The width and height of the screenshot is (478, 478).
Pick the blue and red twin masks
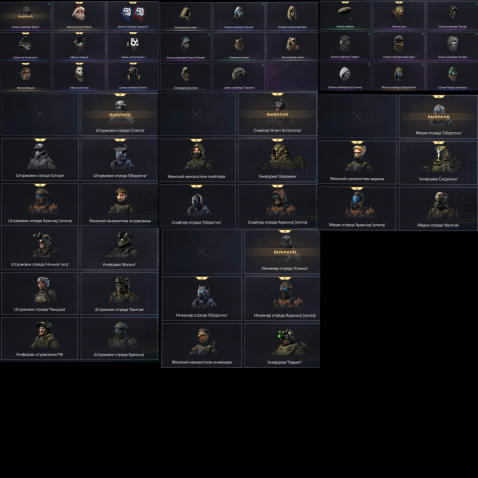tap(133, 16)
